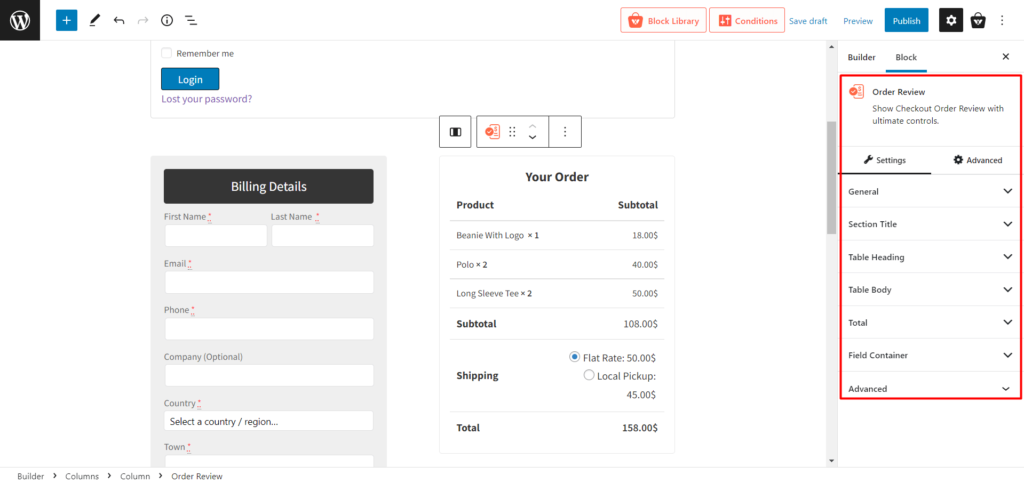The image size is (1024, 483).
Task: Click the scrollbar up arrow
Action: point(831,46)
